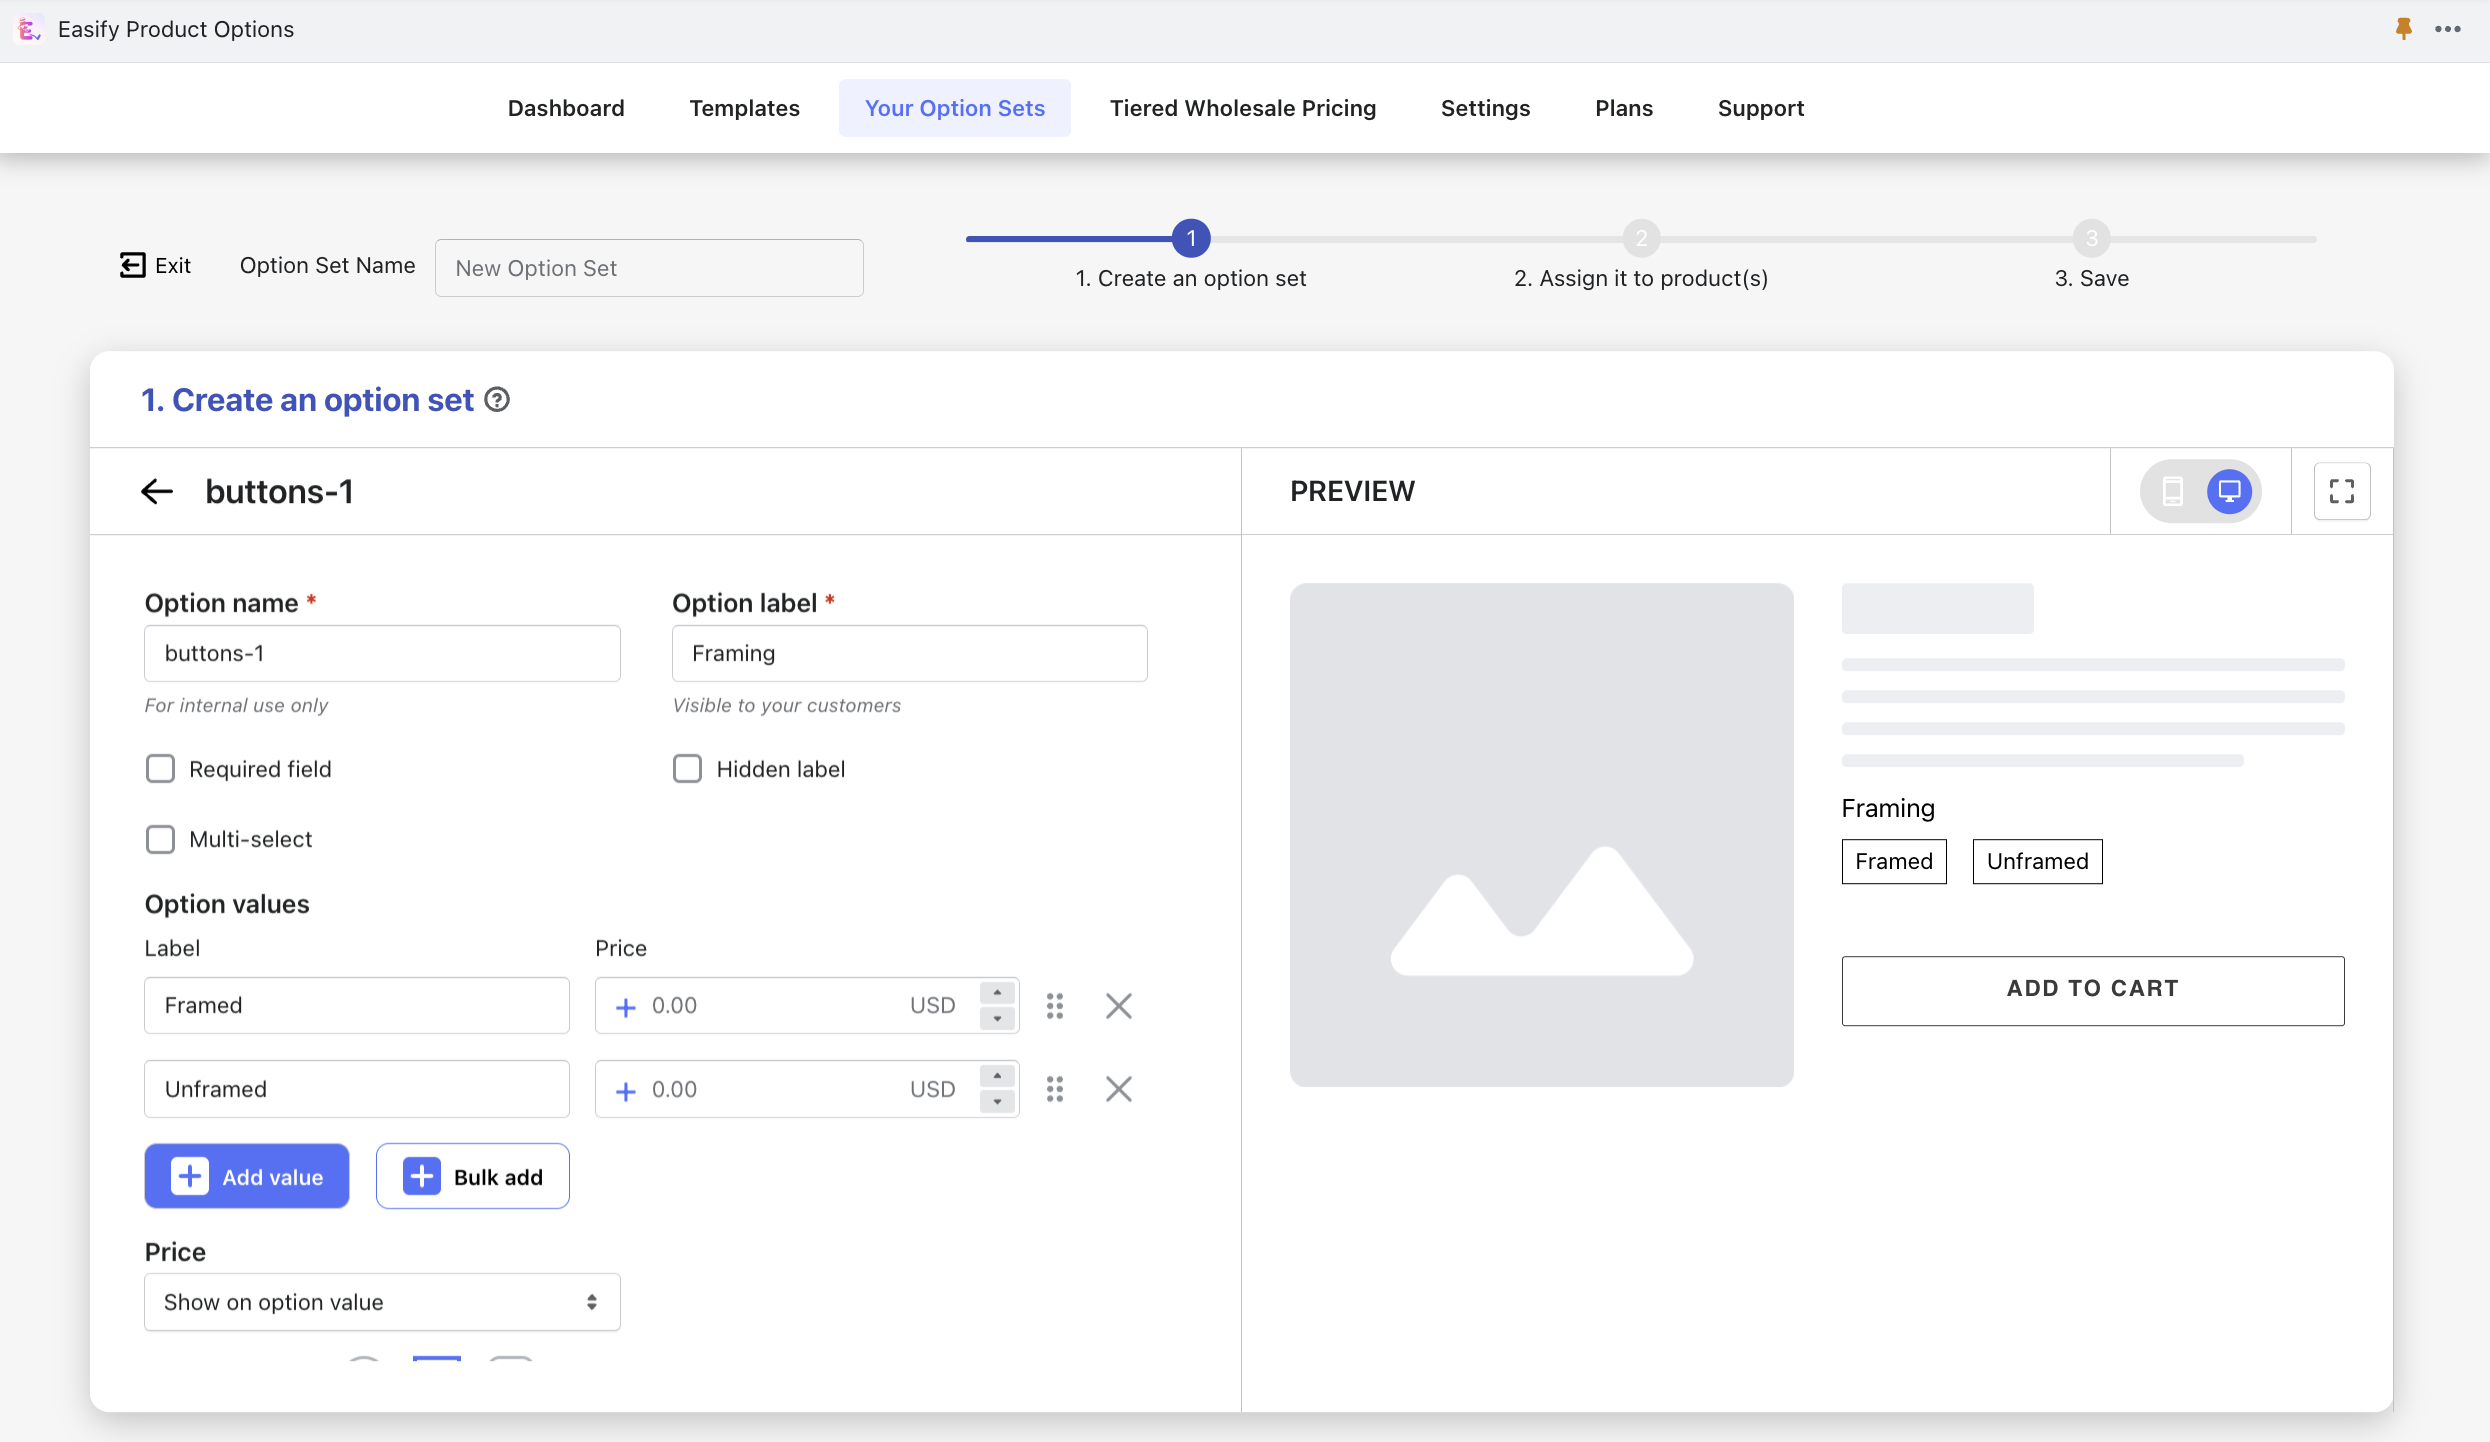Click the Option Set Name field
Viewport: 2490px width, 1442px height.
[x=649, y=268]
